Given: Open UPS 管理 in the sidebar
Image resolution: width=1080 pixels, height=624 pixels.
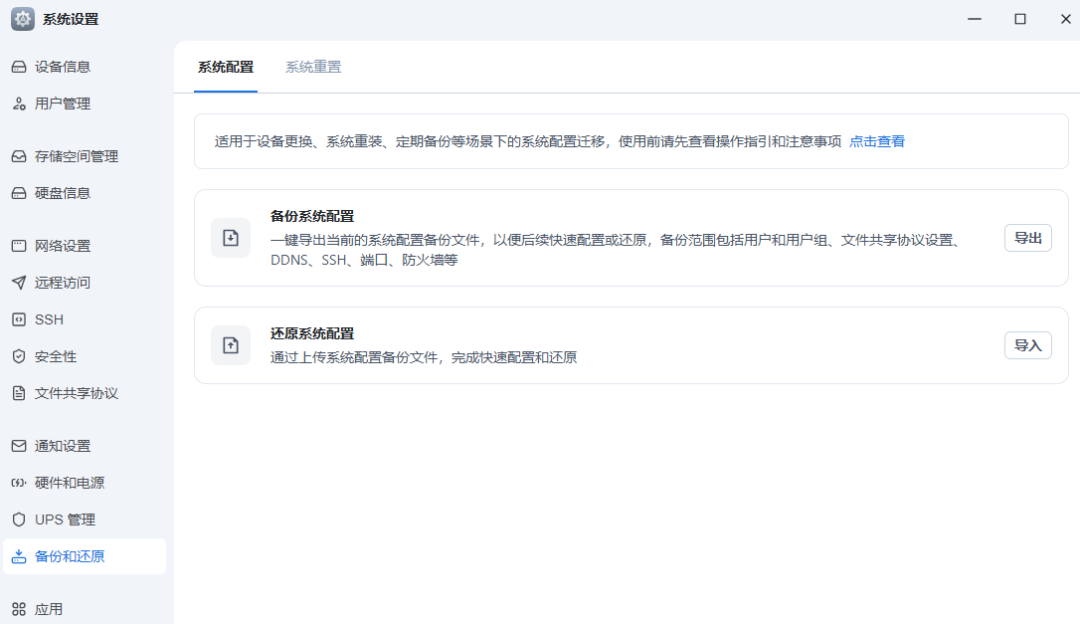Looking at the screenshot, I should click(x=65, y=520).
